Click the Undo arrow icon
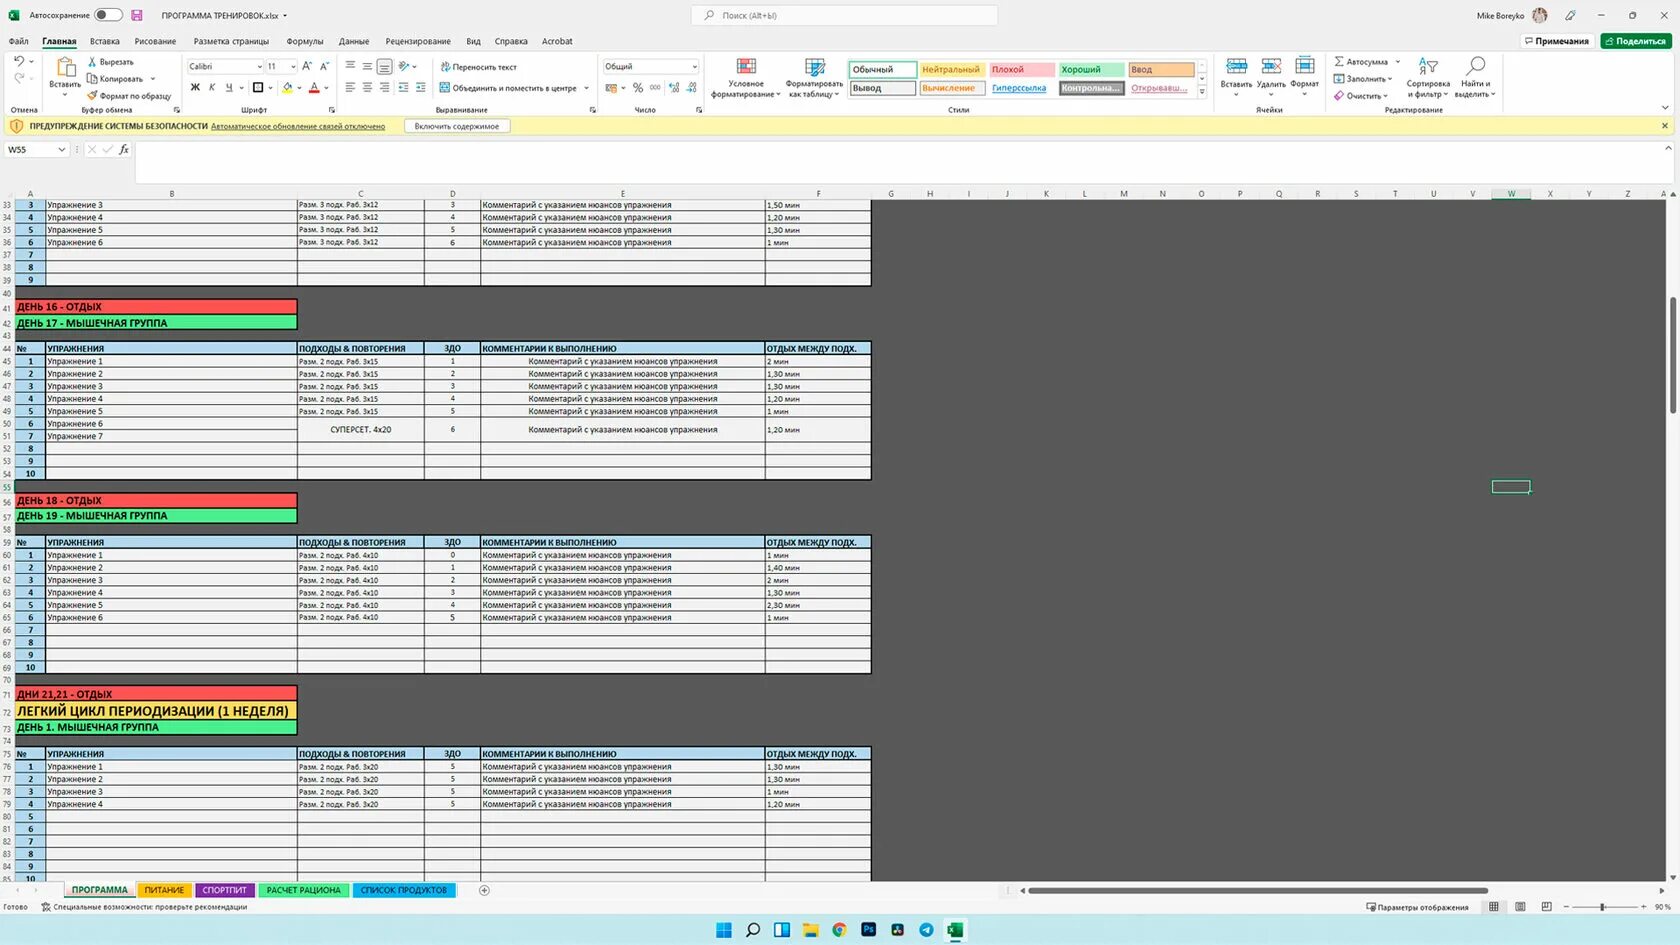 [18, 62]
